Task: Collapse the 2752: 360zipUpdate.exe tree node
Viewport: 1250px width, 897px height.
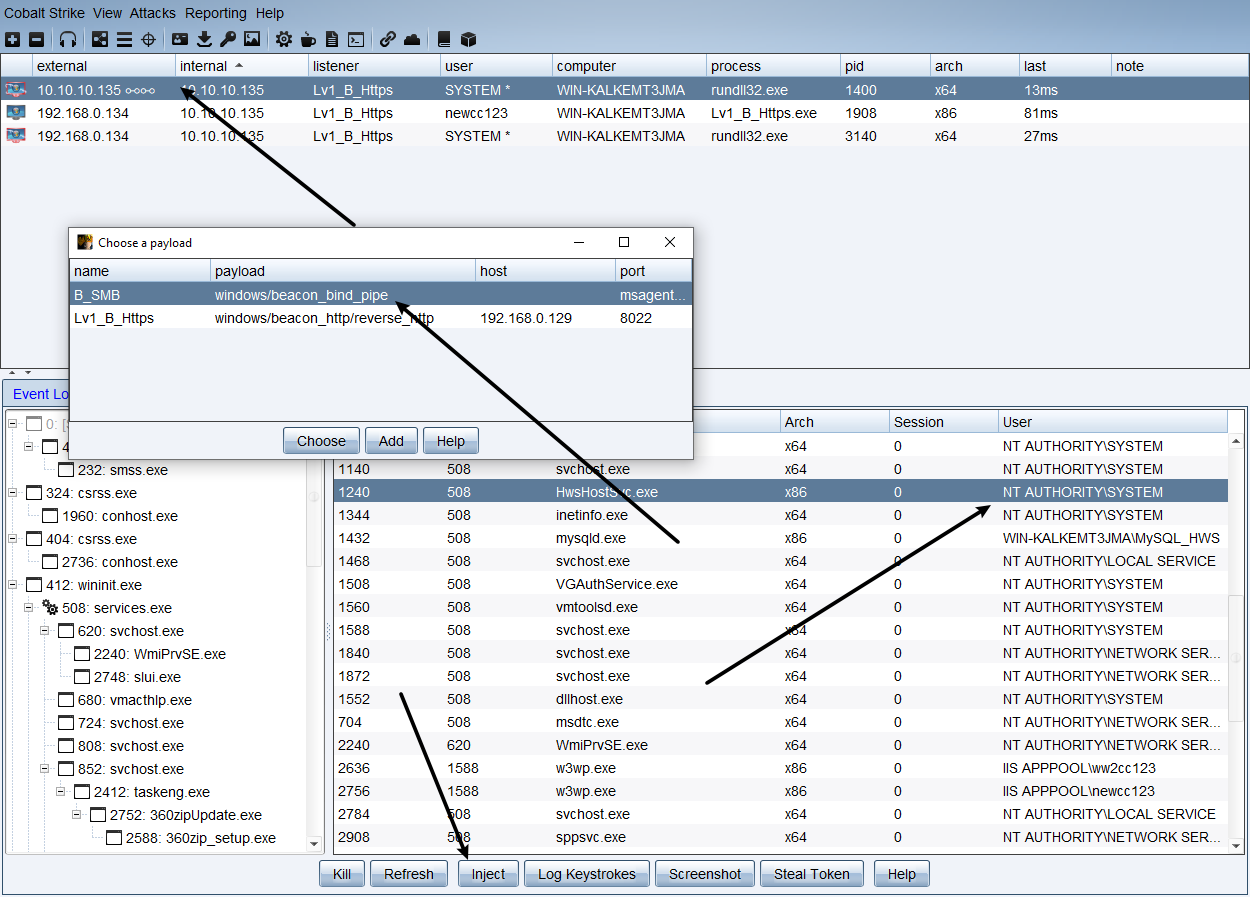Action: (x=77, y=815)
